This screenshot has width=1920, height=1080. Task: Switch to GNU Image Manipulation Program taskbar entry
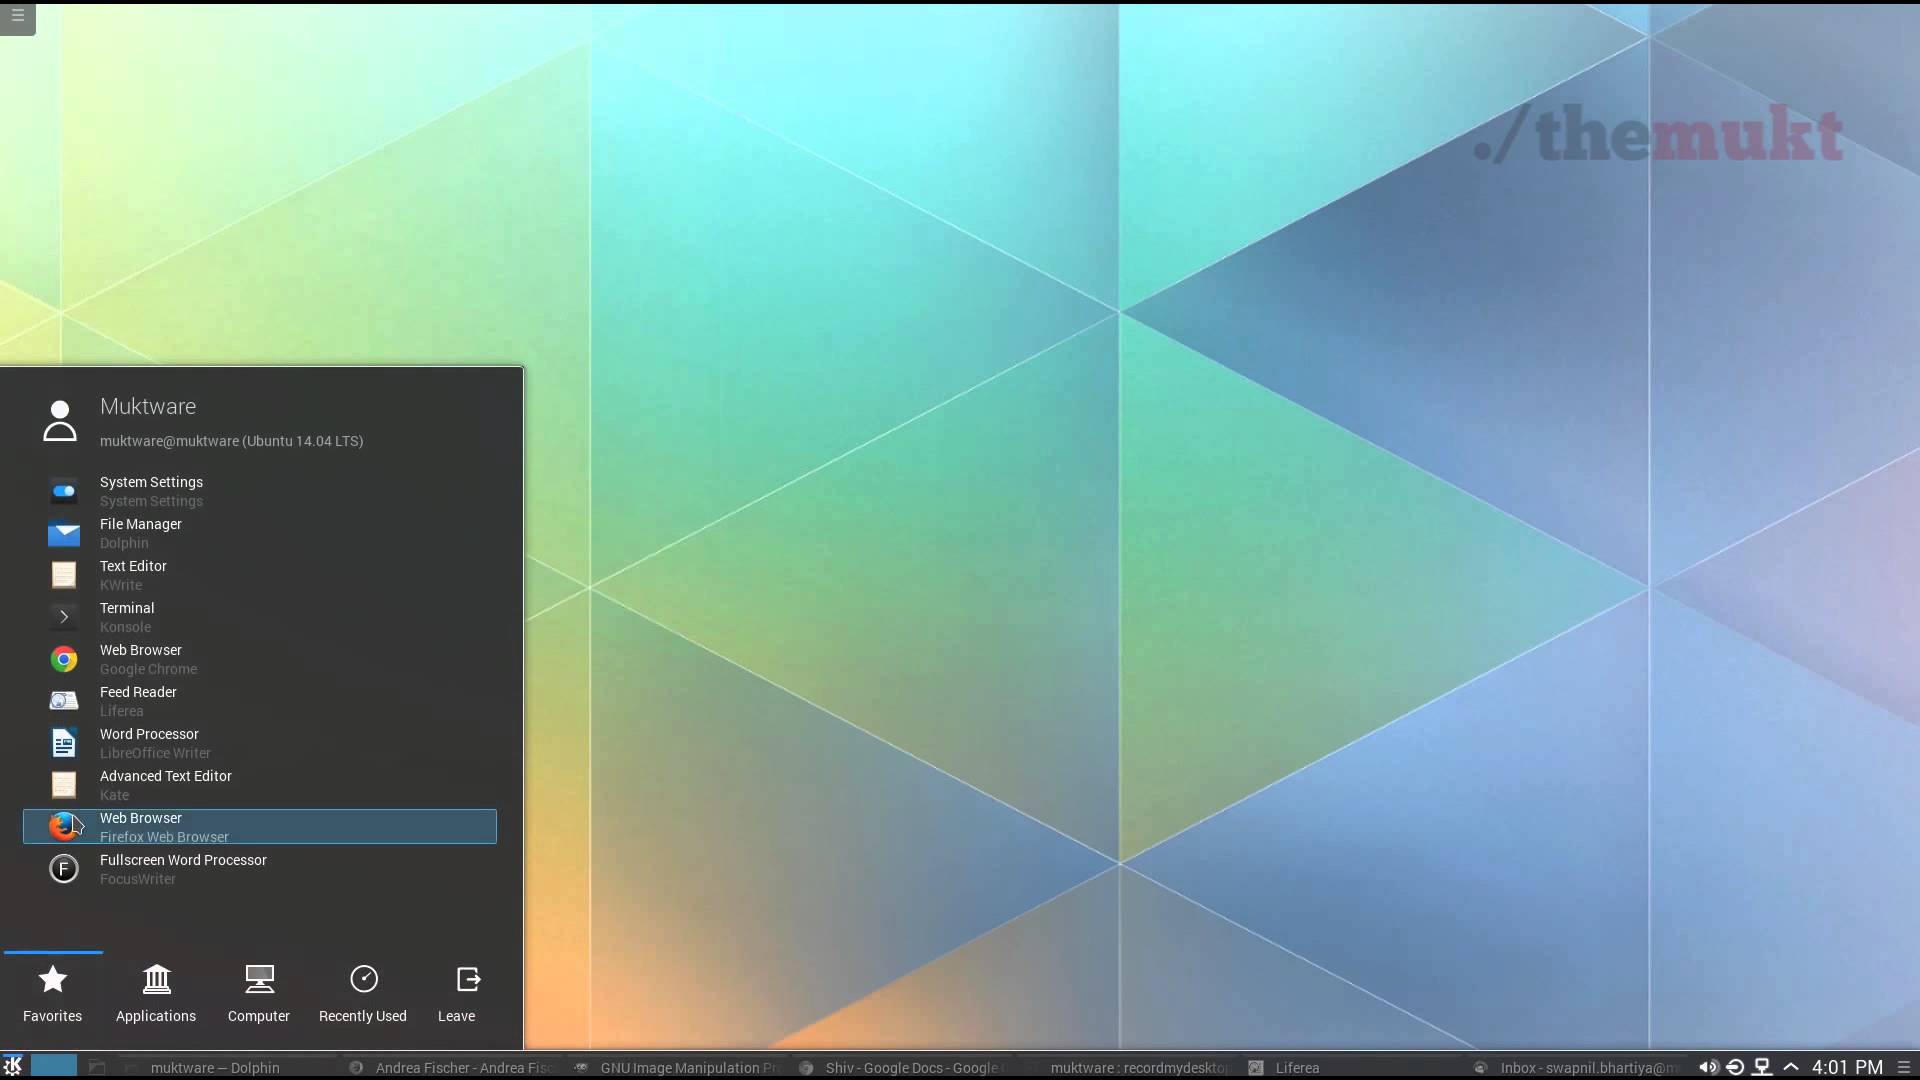point(680,1067)
